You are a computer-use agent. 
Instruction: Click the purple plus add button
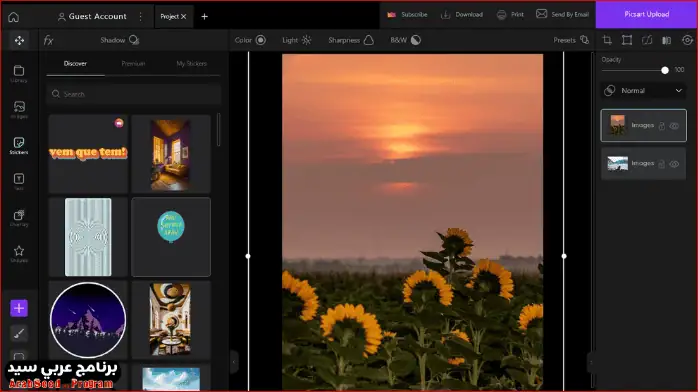19,308
